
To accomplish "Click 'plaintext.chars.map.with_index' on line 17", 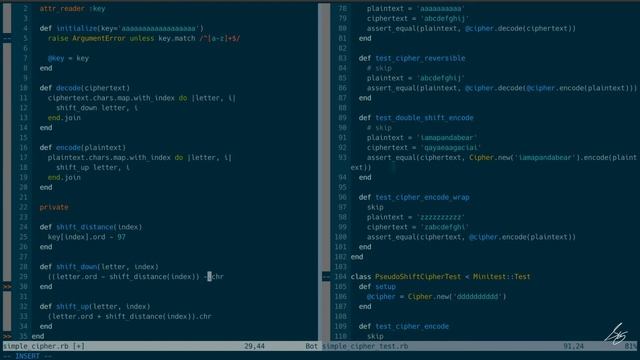I will 109,158.
